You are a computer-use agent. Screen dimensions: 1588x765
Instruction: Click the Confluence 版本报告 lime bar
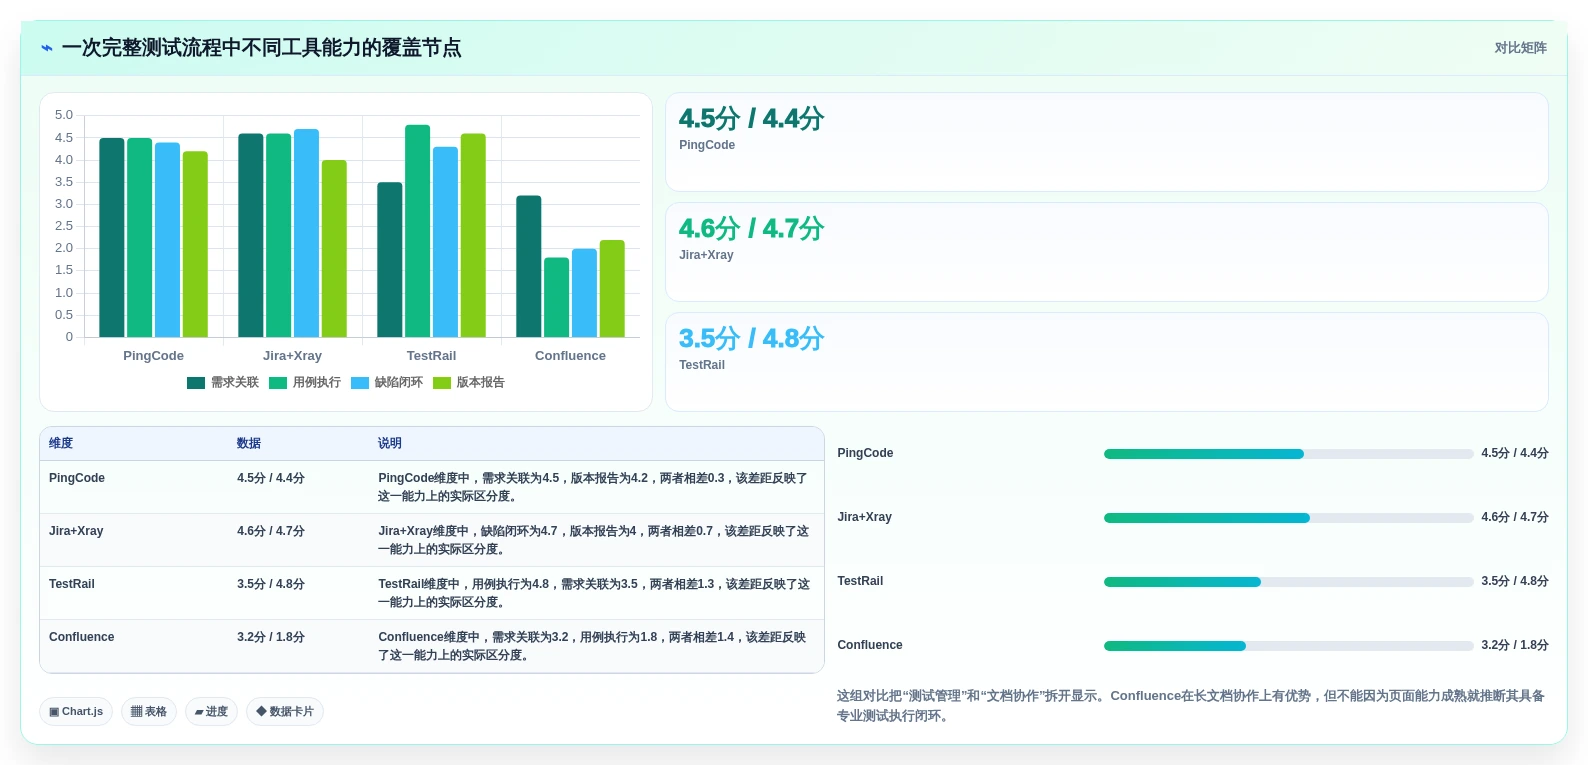click(x=612, y=289)
